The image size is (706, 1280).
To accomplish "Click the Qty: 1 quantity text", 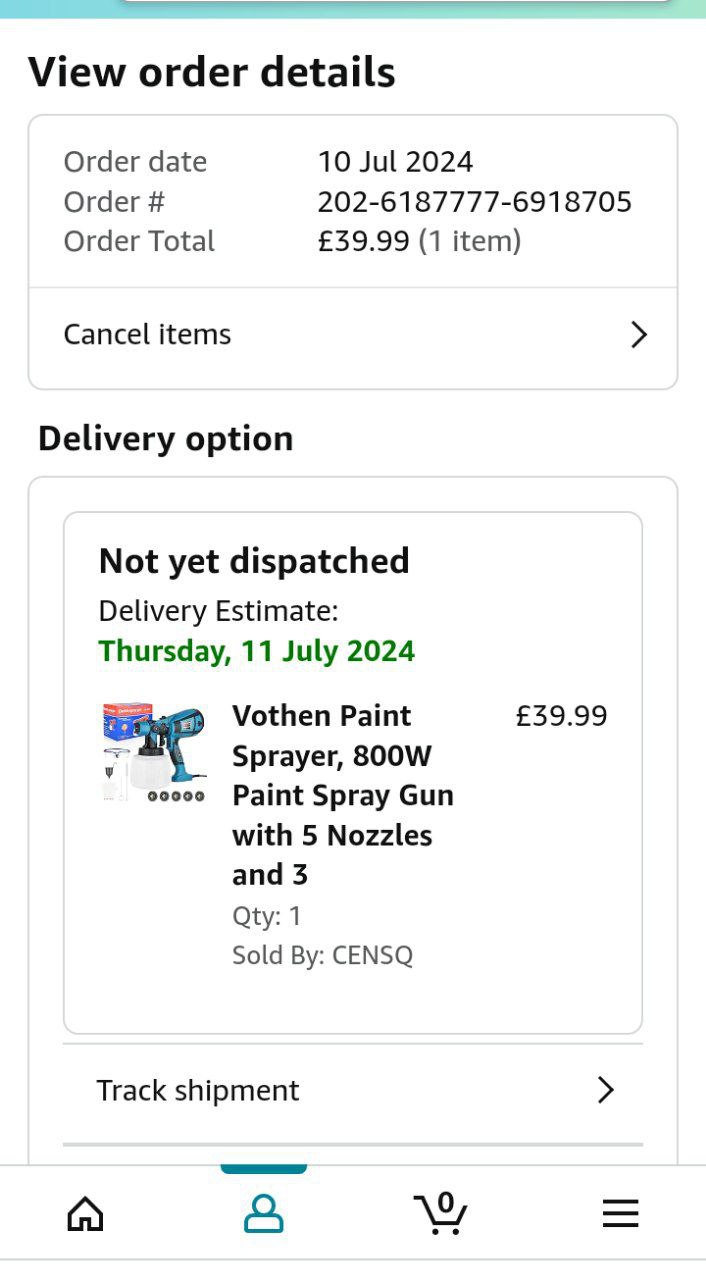I will [266, 916].
